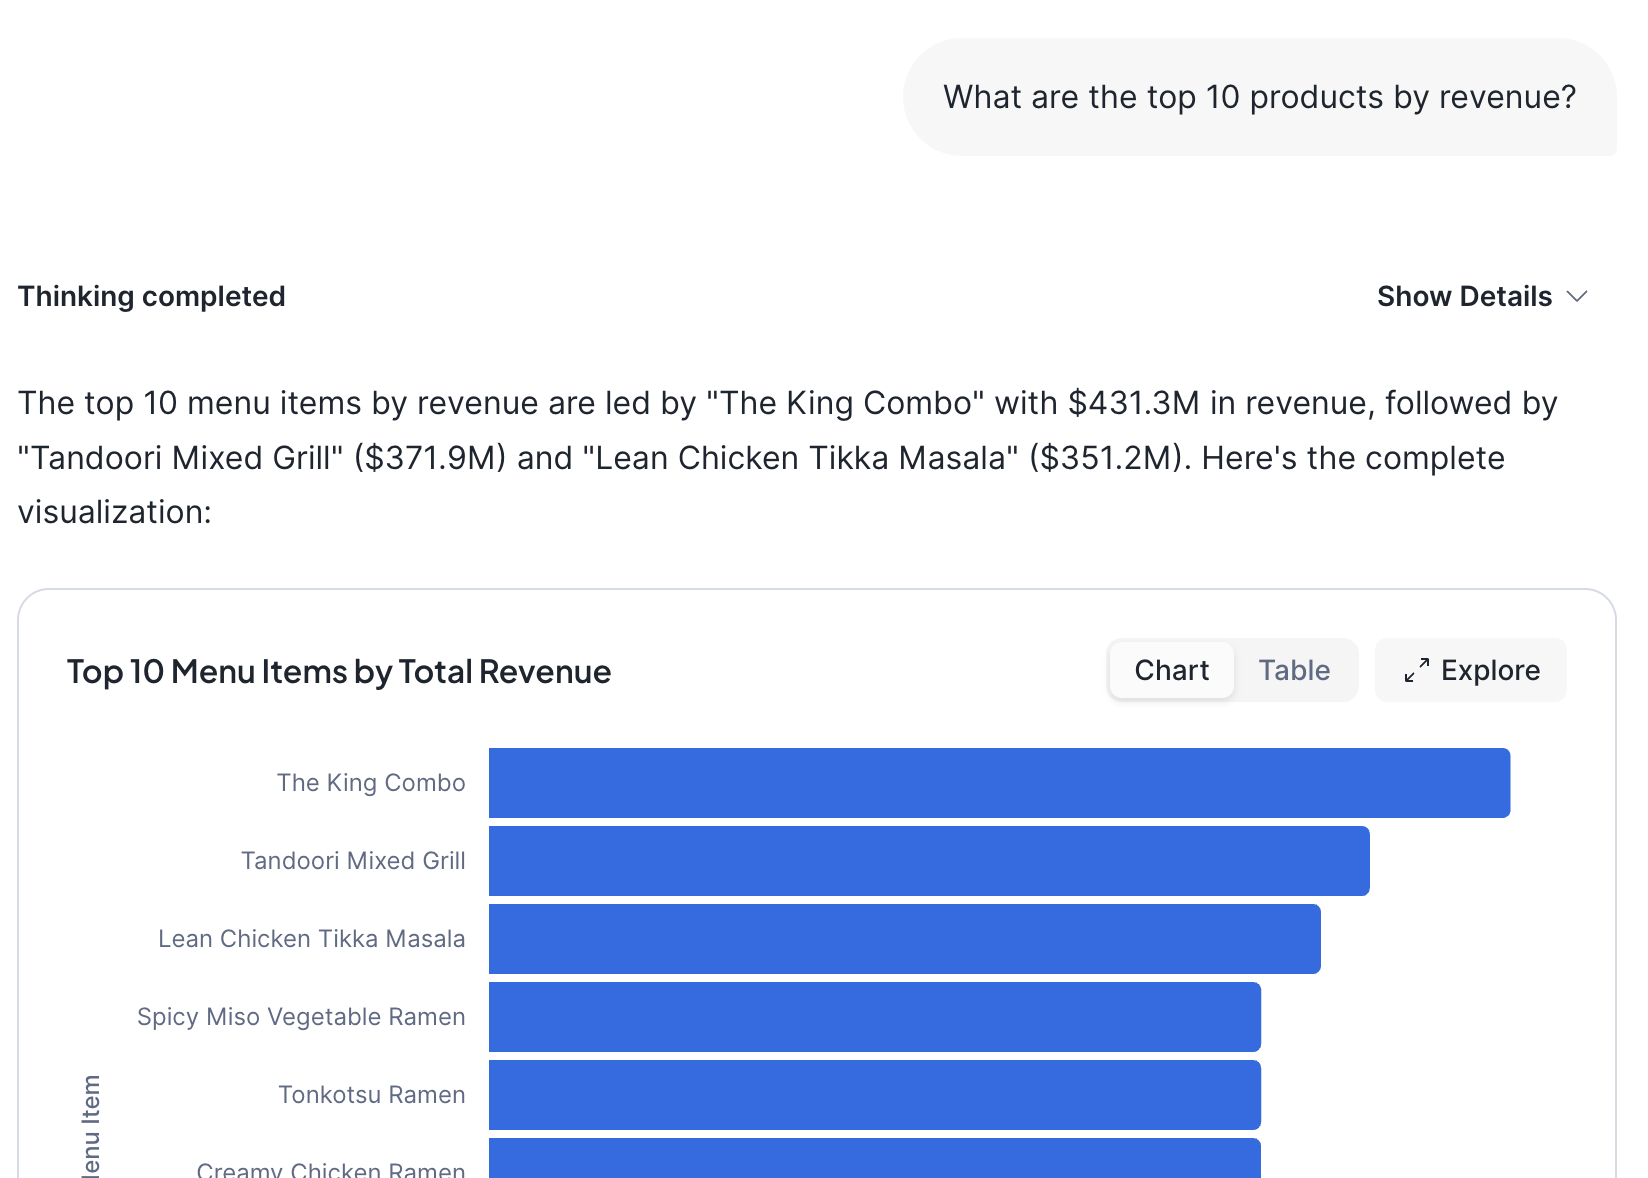Switch to the Chart view tab
1648x1178 pixels.
click(1171, 670)
